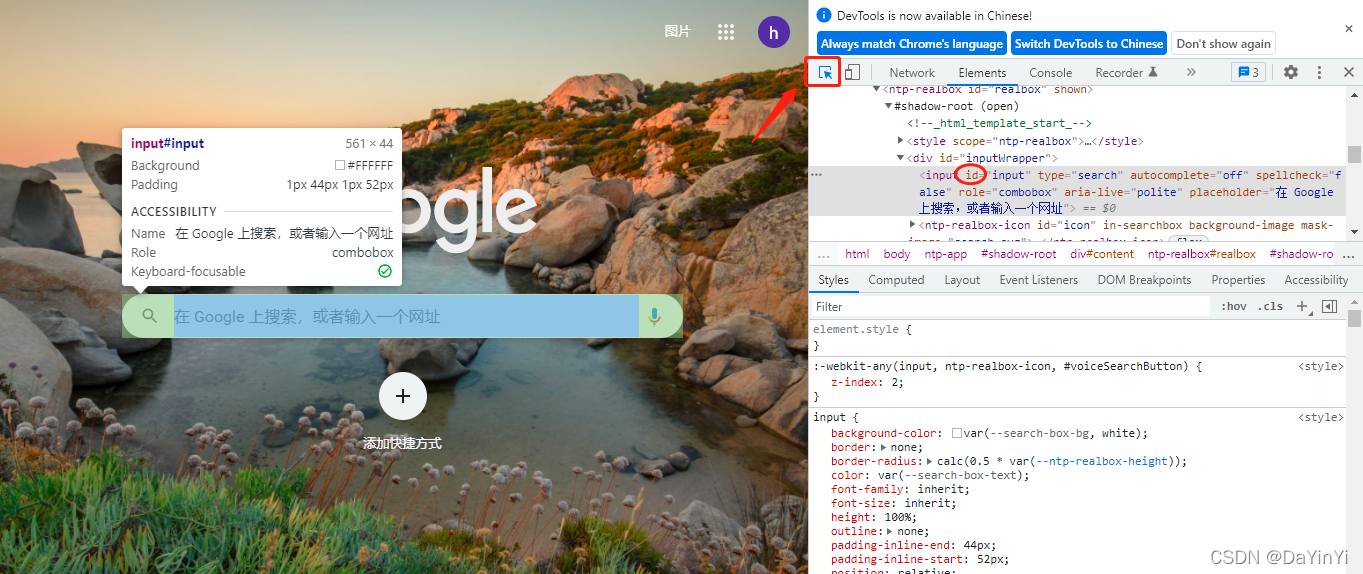Screen dimensions: 1363x574
Task: Click Don't show again button
Action: [1224, 43]
